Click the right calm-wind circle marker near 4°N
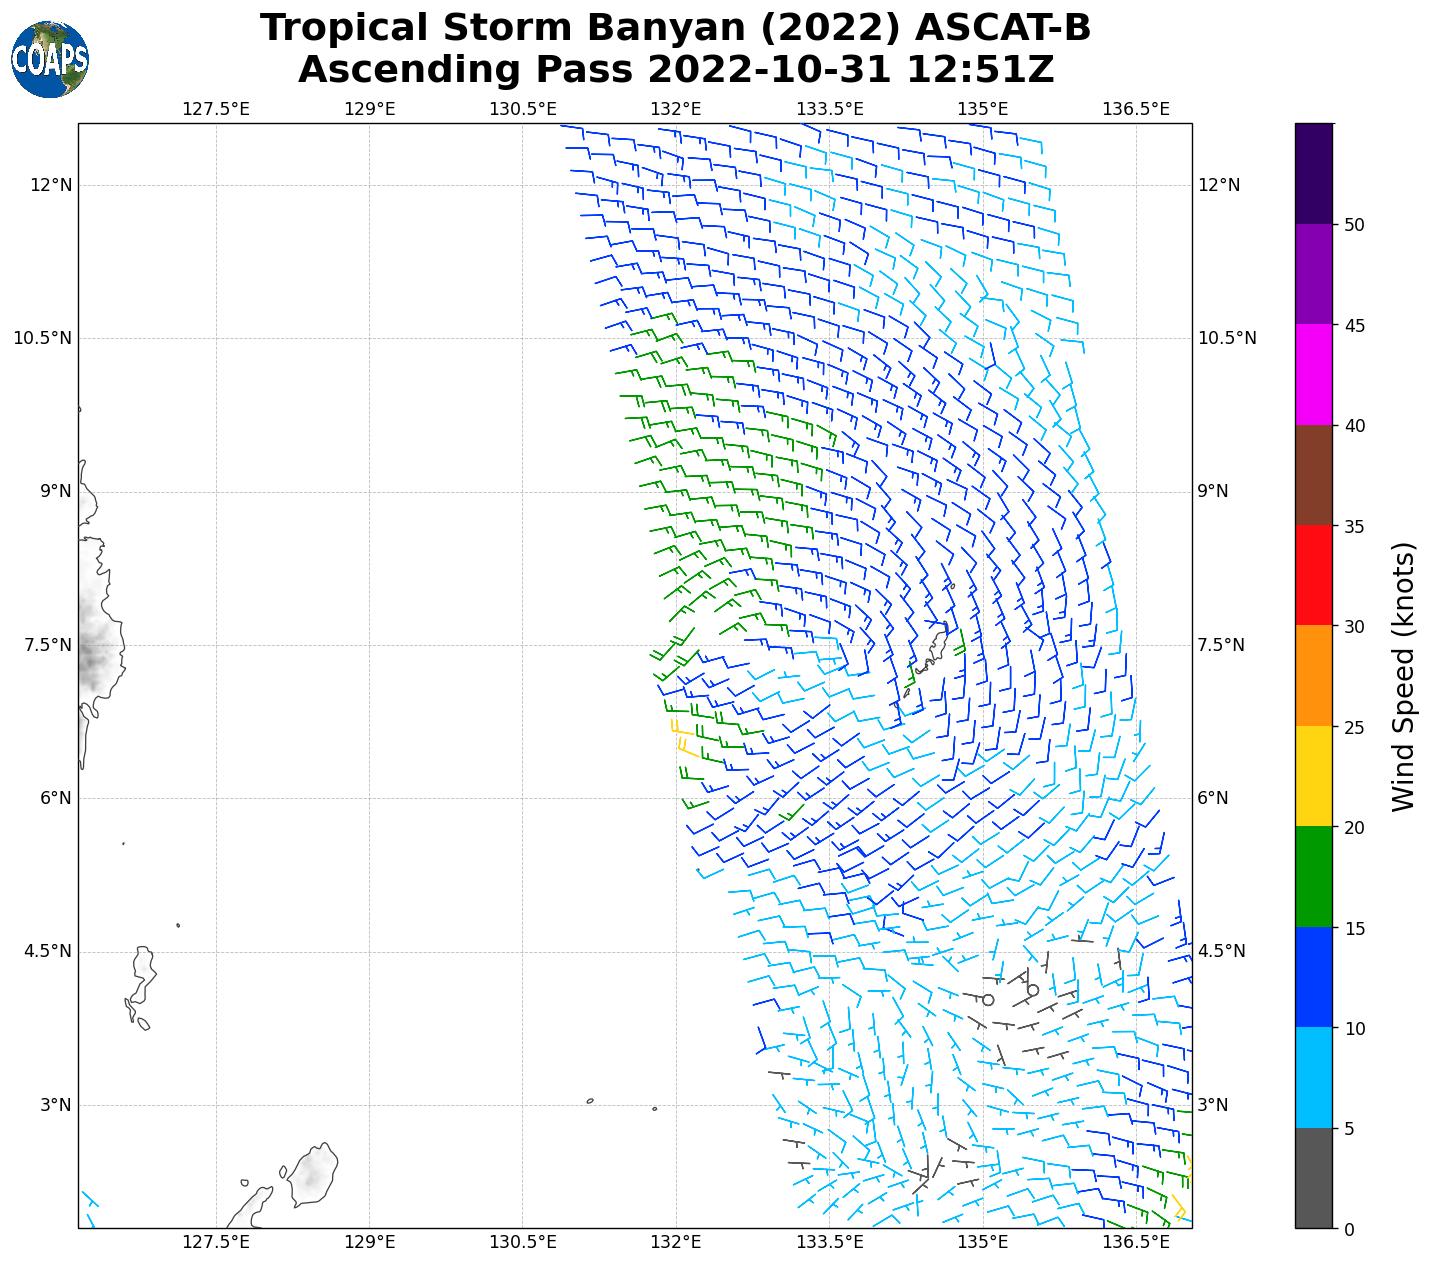The height and width of the screenshot is (1264, 1432). tap(1033, 990)
